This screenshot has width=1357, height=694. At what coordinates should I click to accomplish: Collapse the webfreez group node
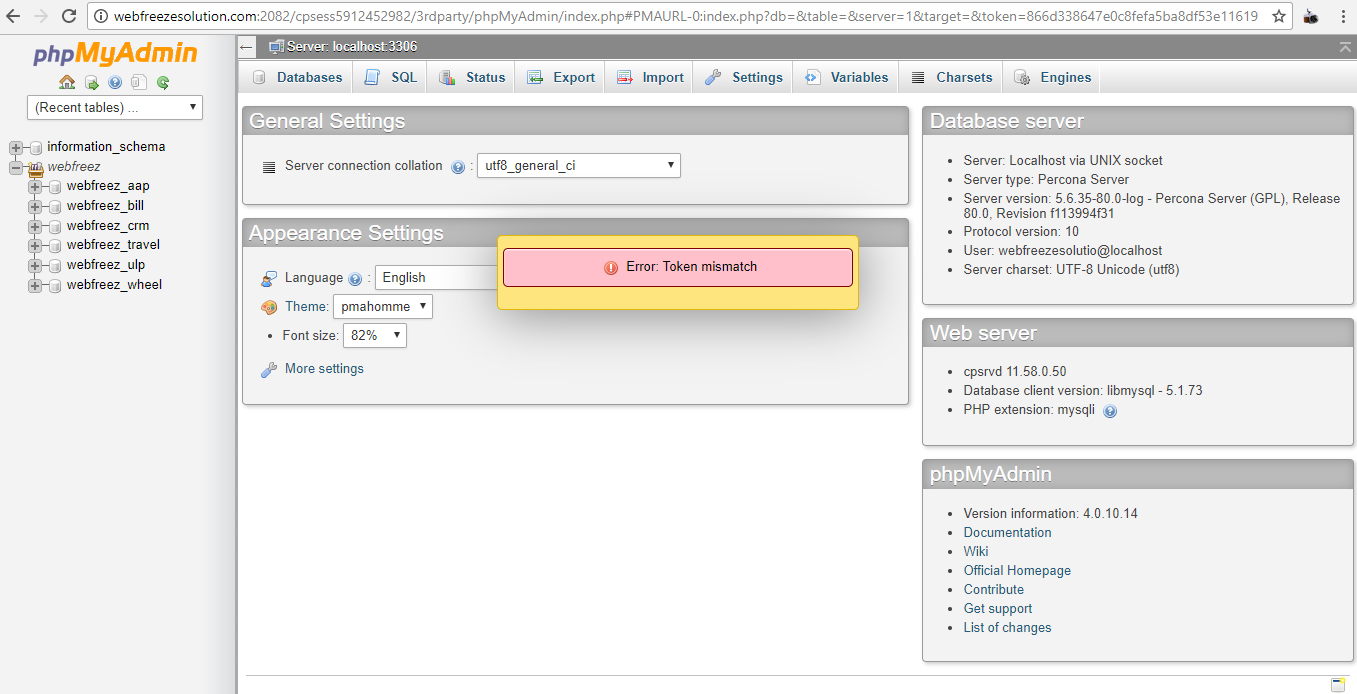point(16,168)
